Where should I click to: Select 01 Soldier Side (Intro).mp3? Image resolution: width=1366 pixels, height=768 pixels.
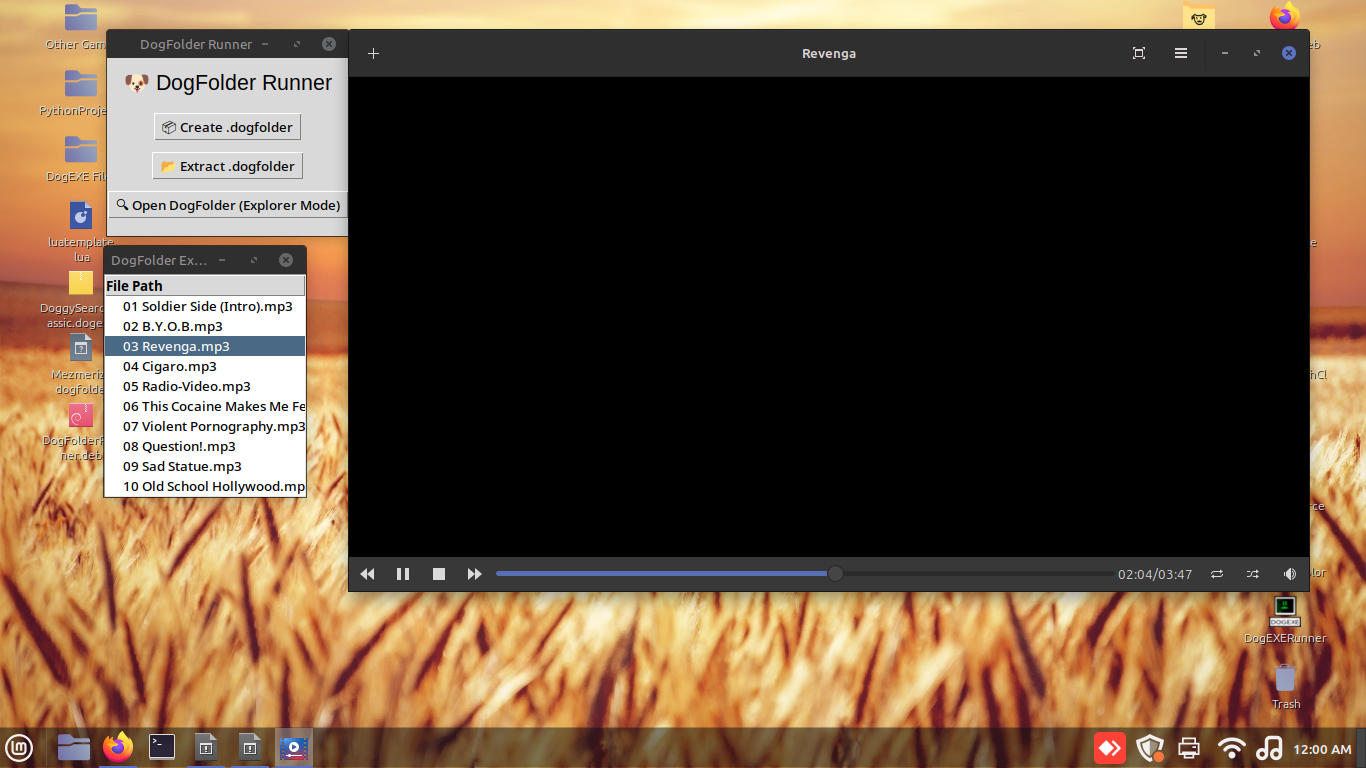[x=205, y=306]
